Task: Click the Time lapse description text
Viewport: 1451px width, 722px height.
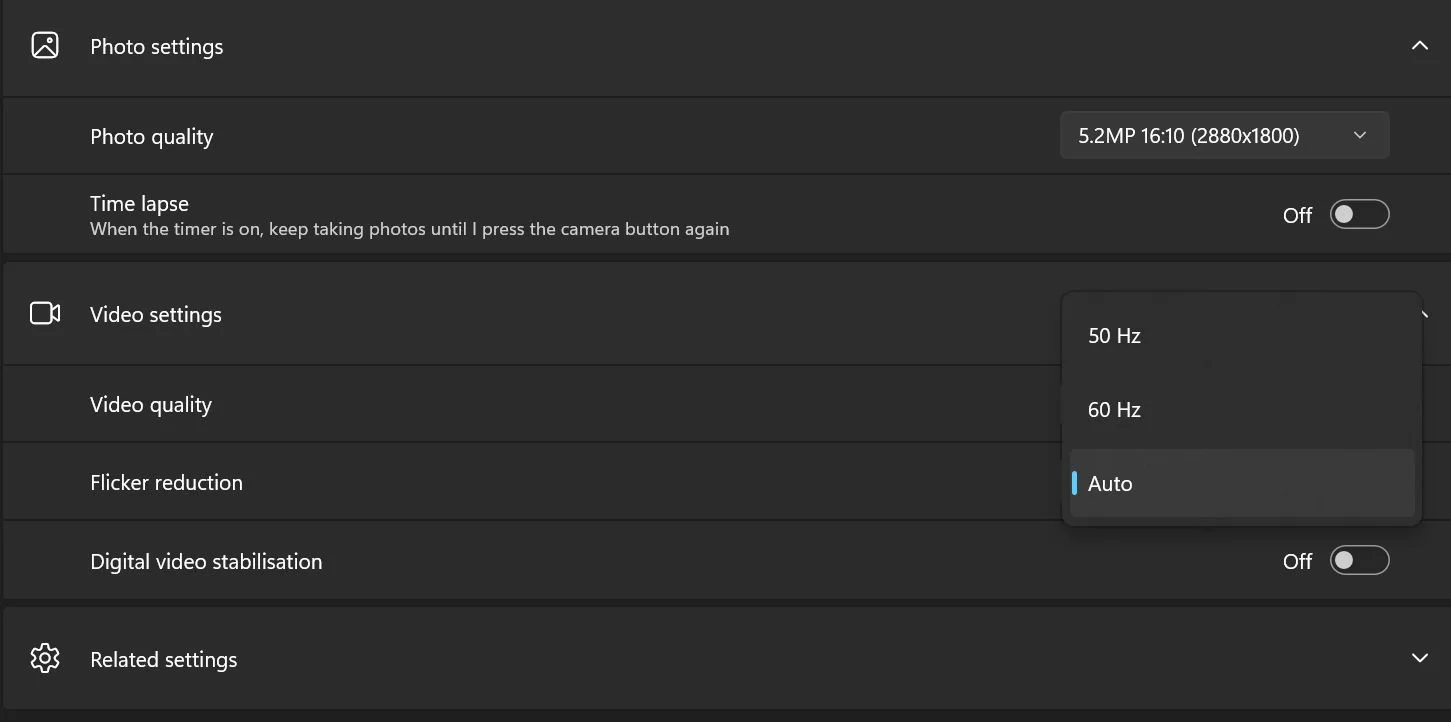Action: click(x=410, y=229)
